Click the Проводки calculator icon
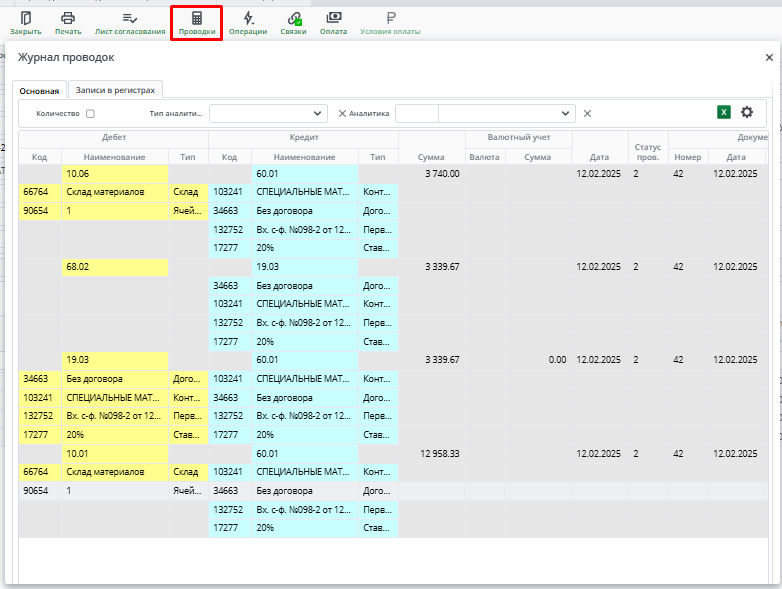 (197, 19)
